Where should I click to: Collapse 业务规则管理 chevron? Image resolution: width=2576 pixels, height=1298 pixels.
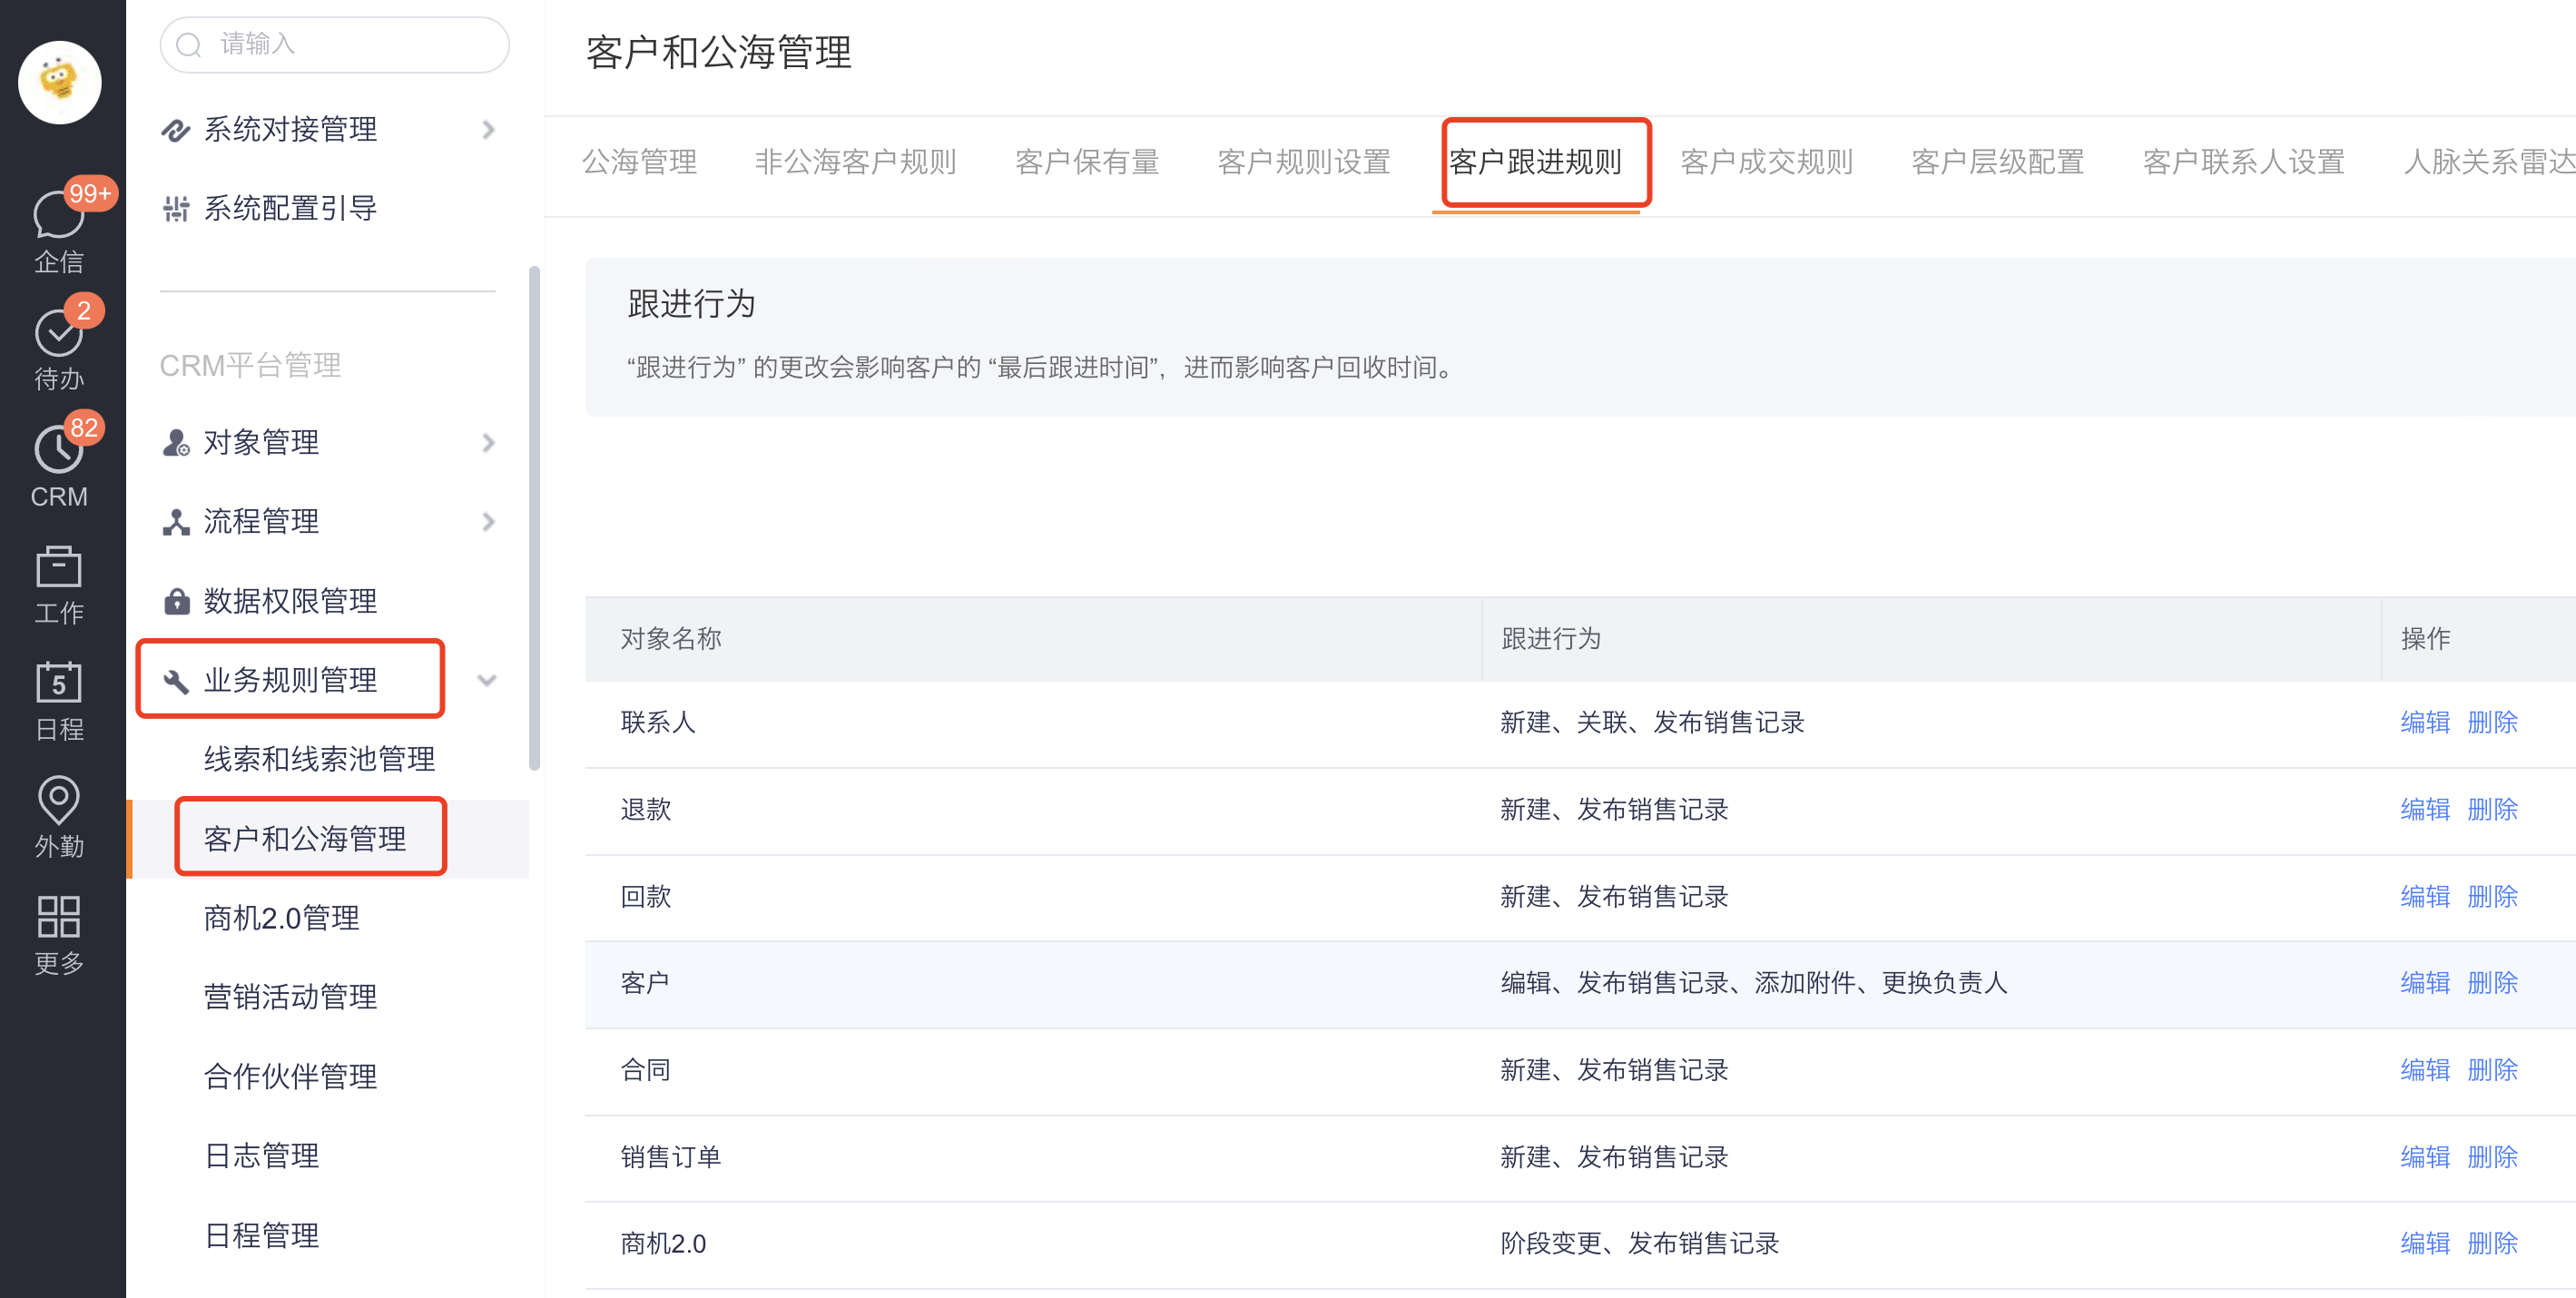pos(487,681)
